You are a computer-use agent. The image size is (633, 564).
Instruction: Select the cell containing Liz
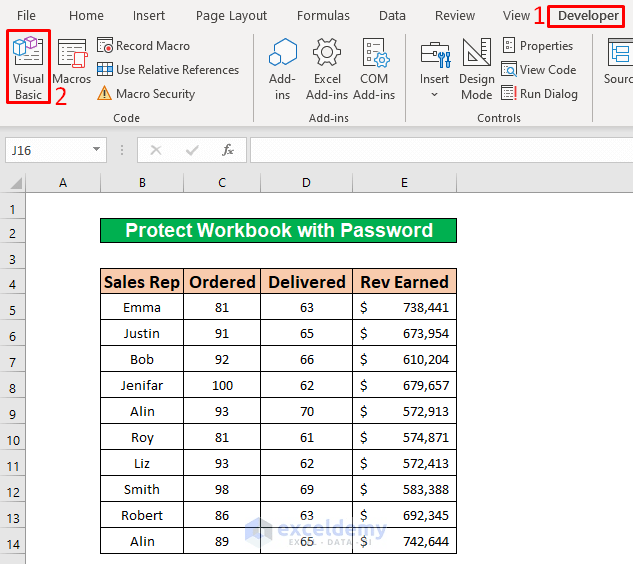pyautogui.click(x=142, y=463)
